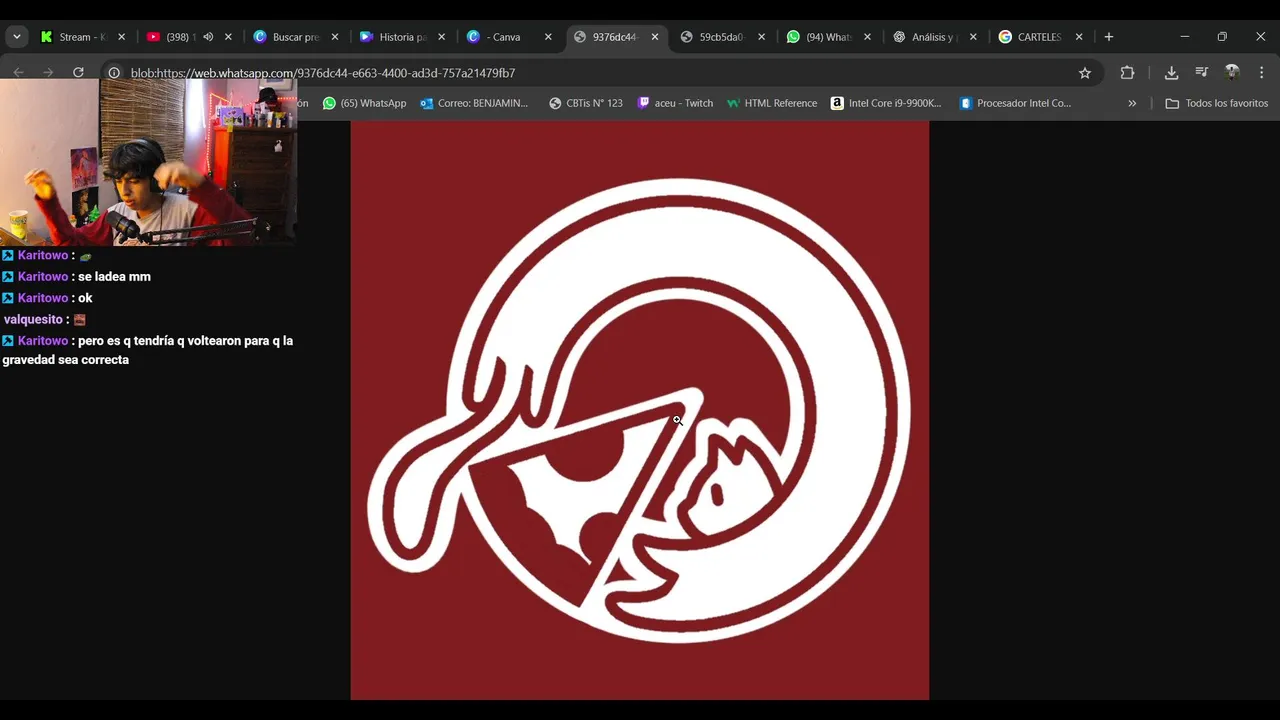This screenshot has height=720, width=1280.
Task: Open the Procesador Intel Co... bookmark
Action: [1015, 103]
